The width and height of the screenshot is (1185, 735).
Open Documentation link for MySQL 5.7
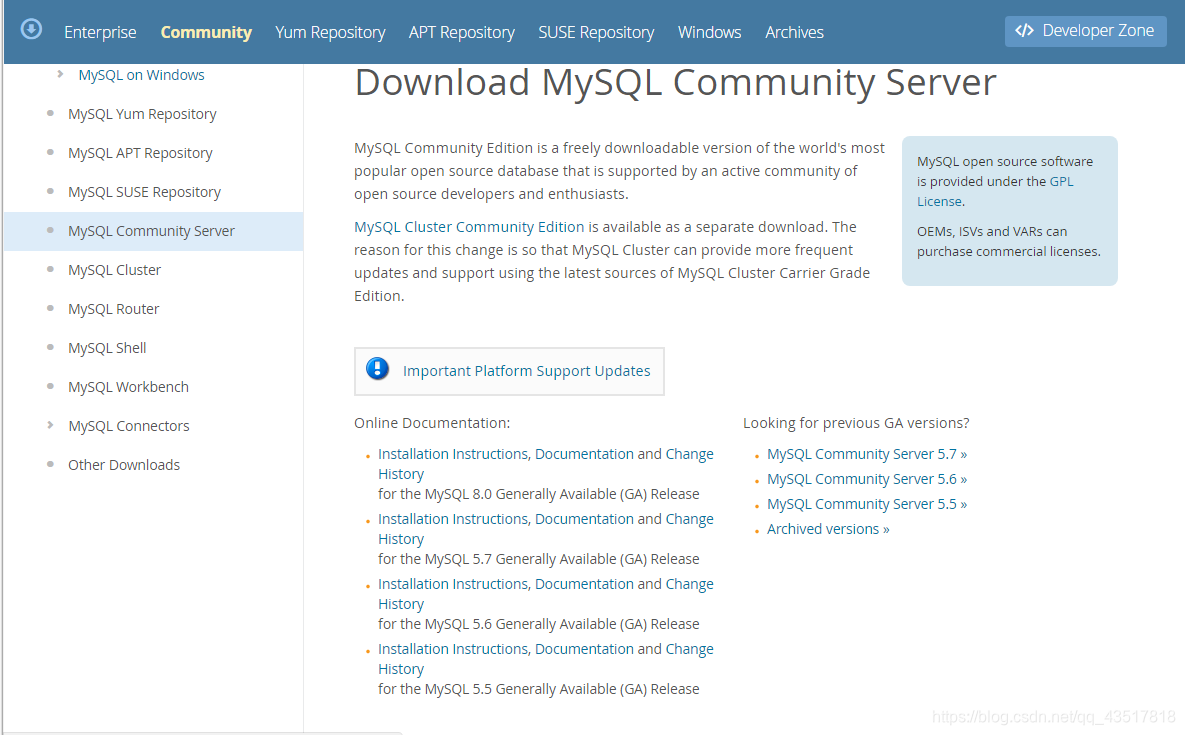(584, 519)
